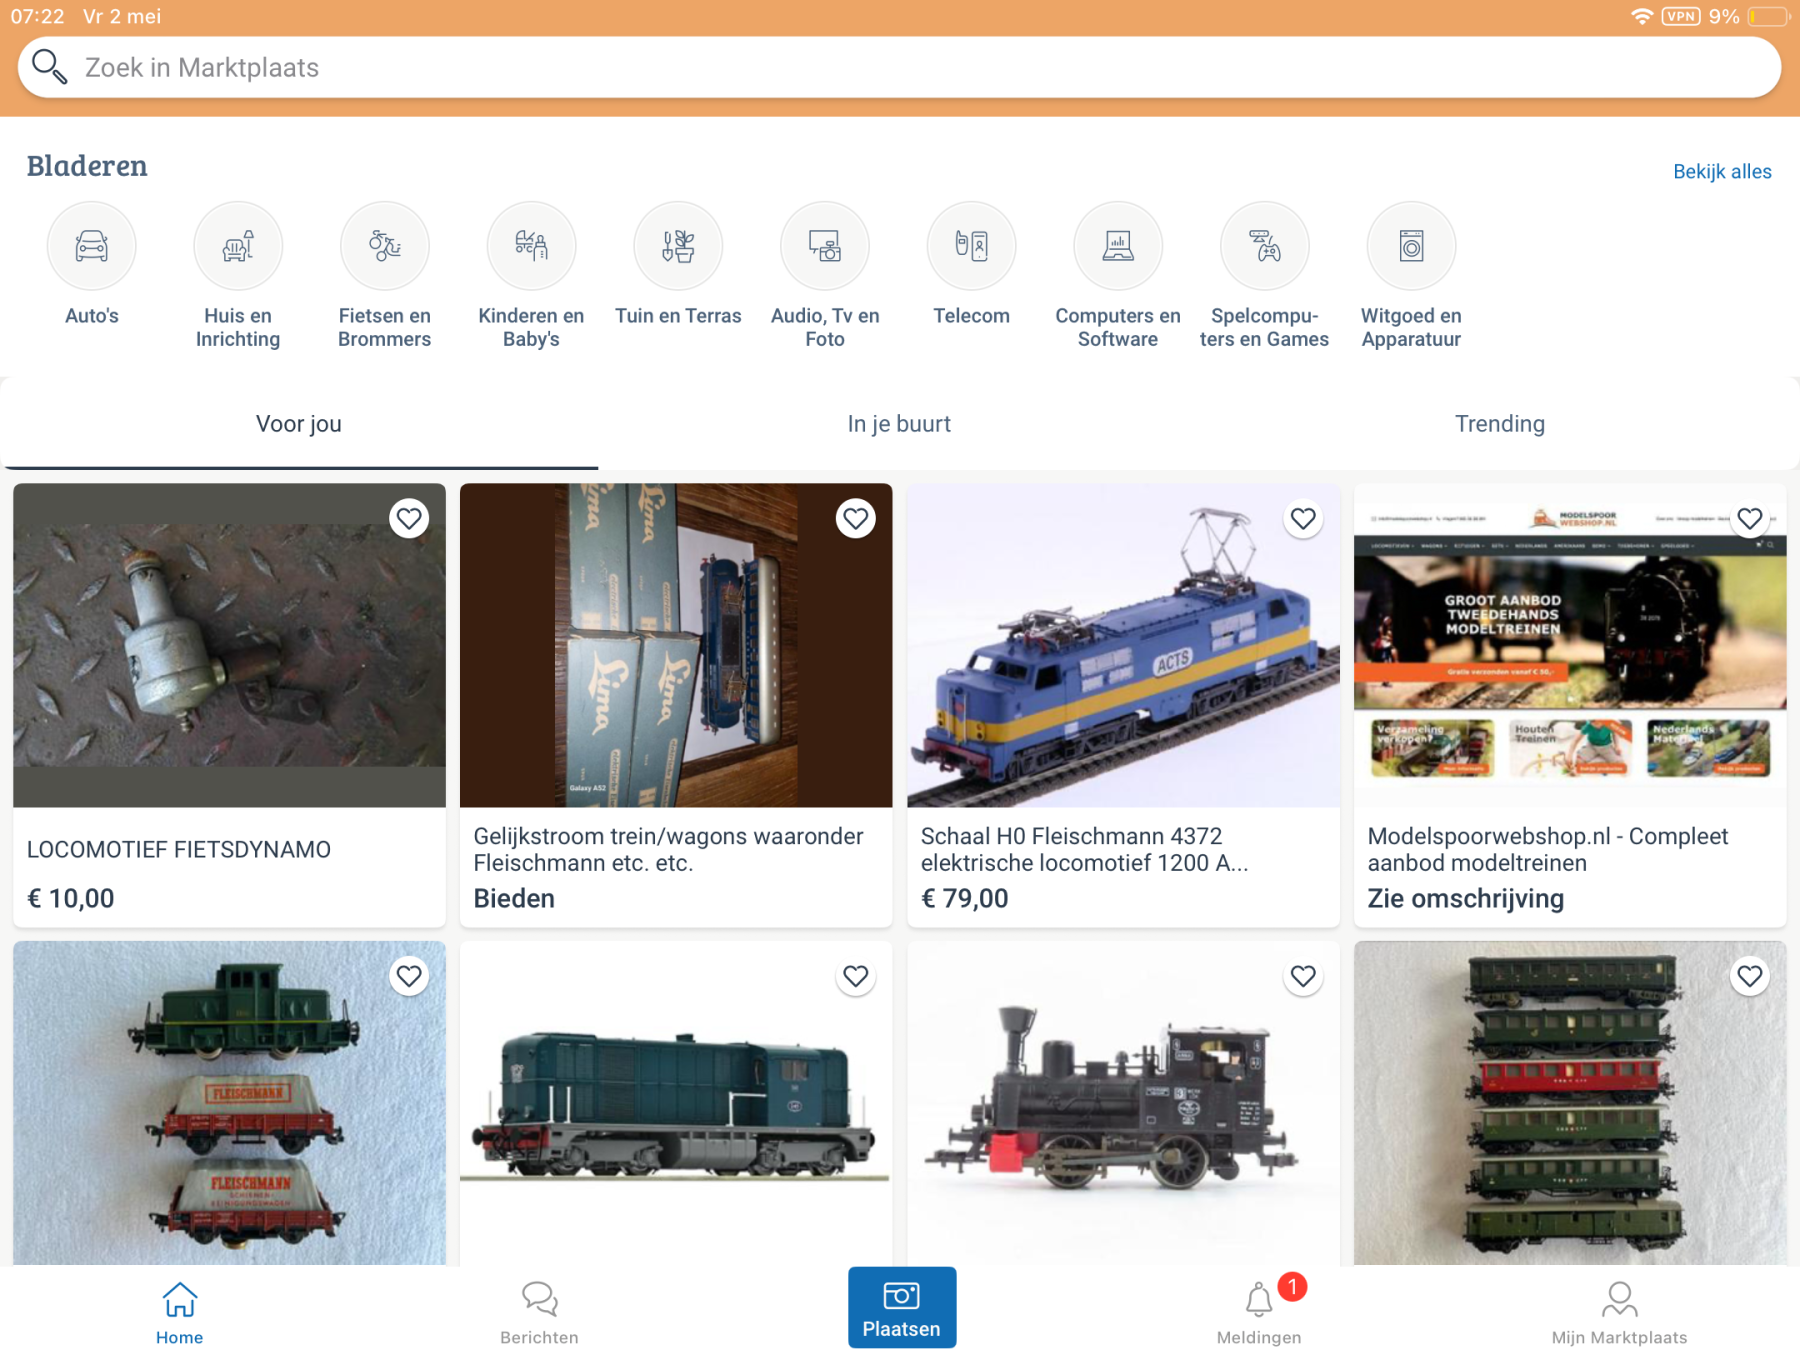Open the black steam locomotive photo
Viewport: 1800px width, 1350px height.
coord(1123,1102)
